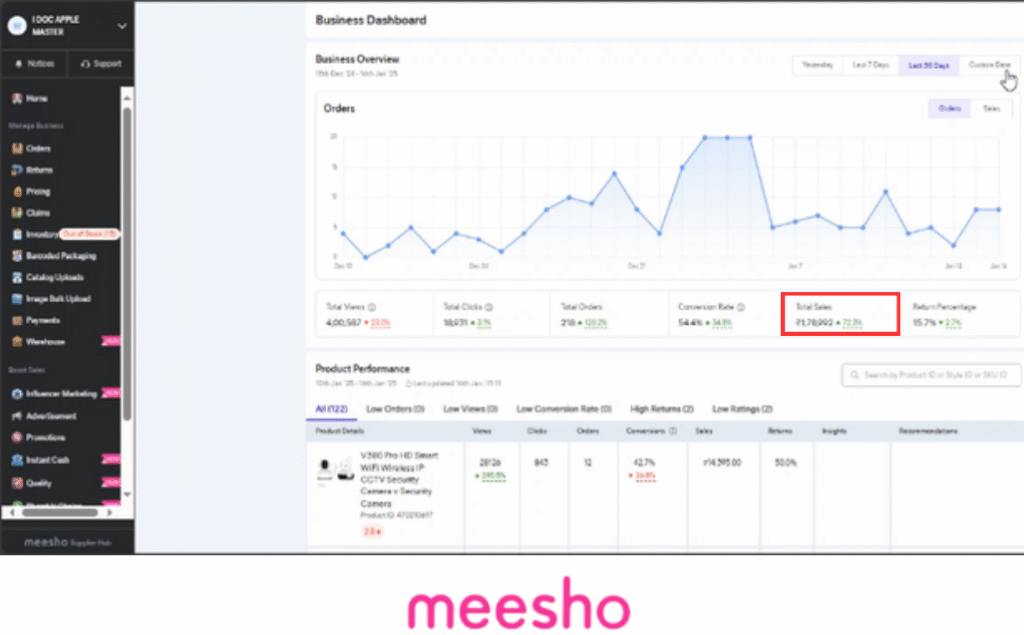
Task: Switch to the High Returns (2) tab
Action: 662,409
